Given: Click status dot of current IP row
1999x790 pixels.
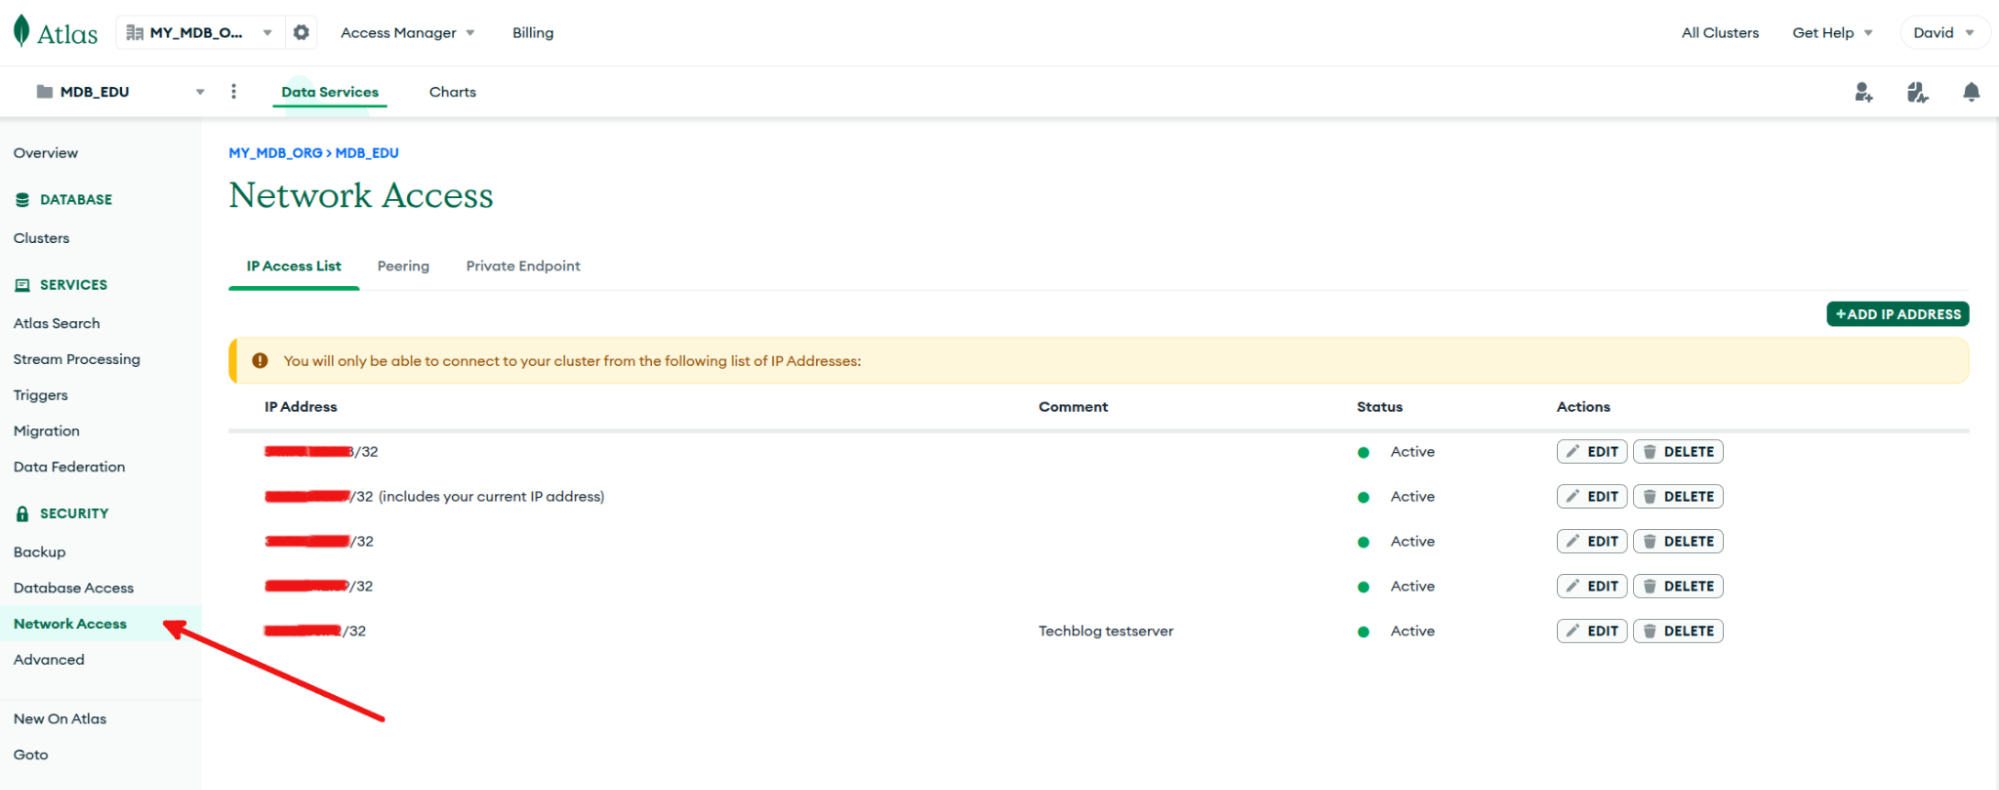Looking at the screenshot, I should [x=1363, y=497].
